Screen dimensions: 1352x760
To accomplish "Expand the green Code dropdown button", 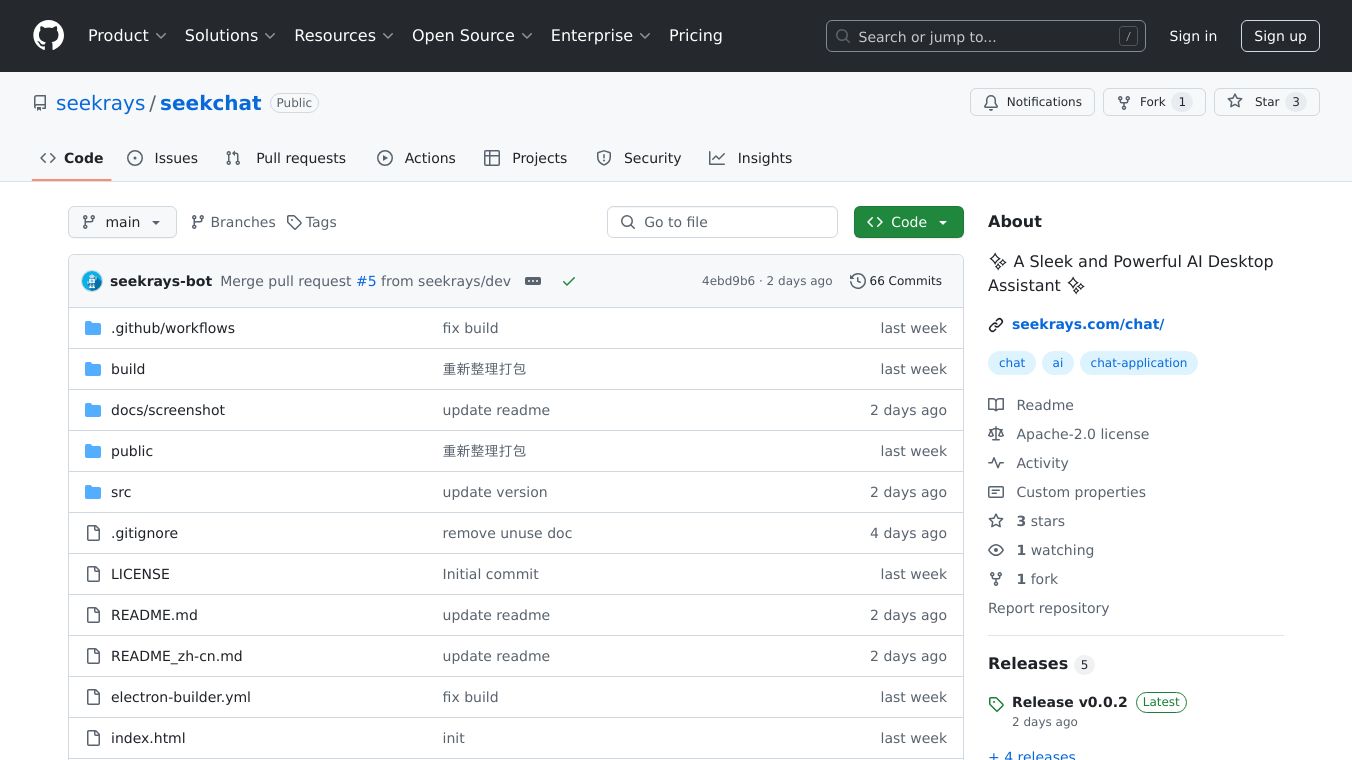I will tap(908, 222).
